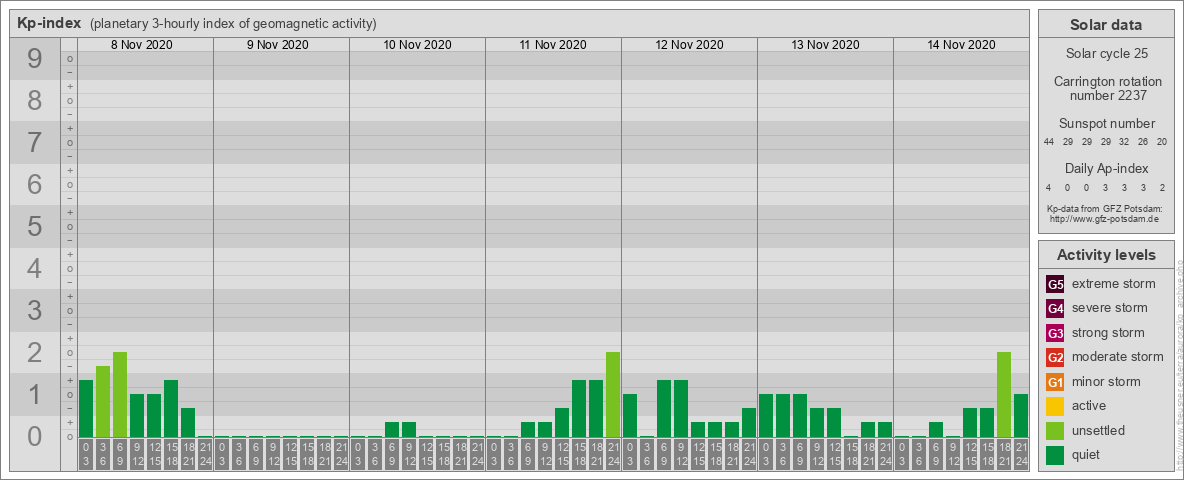Screen dimensions: 1184x480
Task: Click the Kp axis value 5
Action: tap(35, 226)
